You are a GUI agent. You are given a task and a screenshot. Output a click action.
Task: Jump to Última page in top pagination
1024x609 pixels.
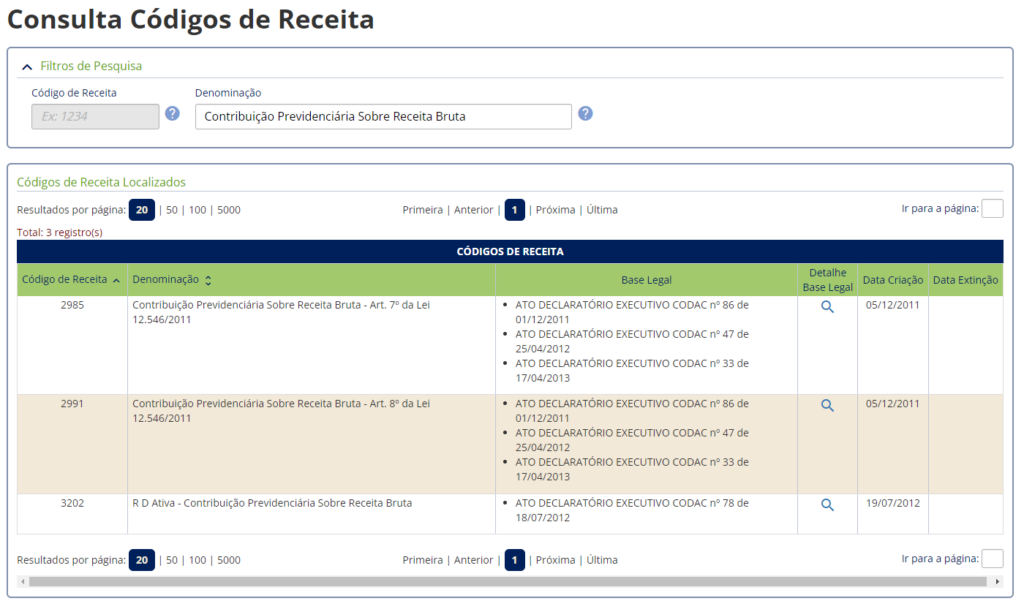[602, 210]
